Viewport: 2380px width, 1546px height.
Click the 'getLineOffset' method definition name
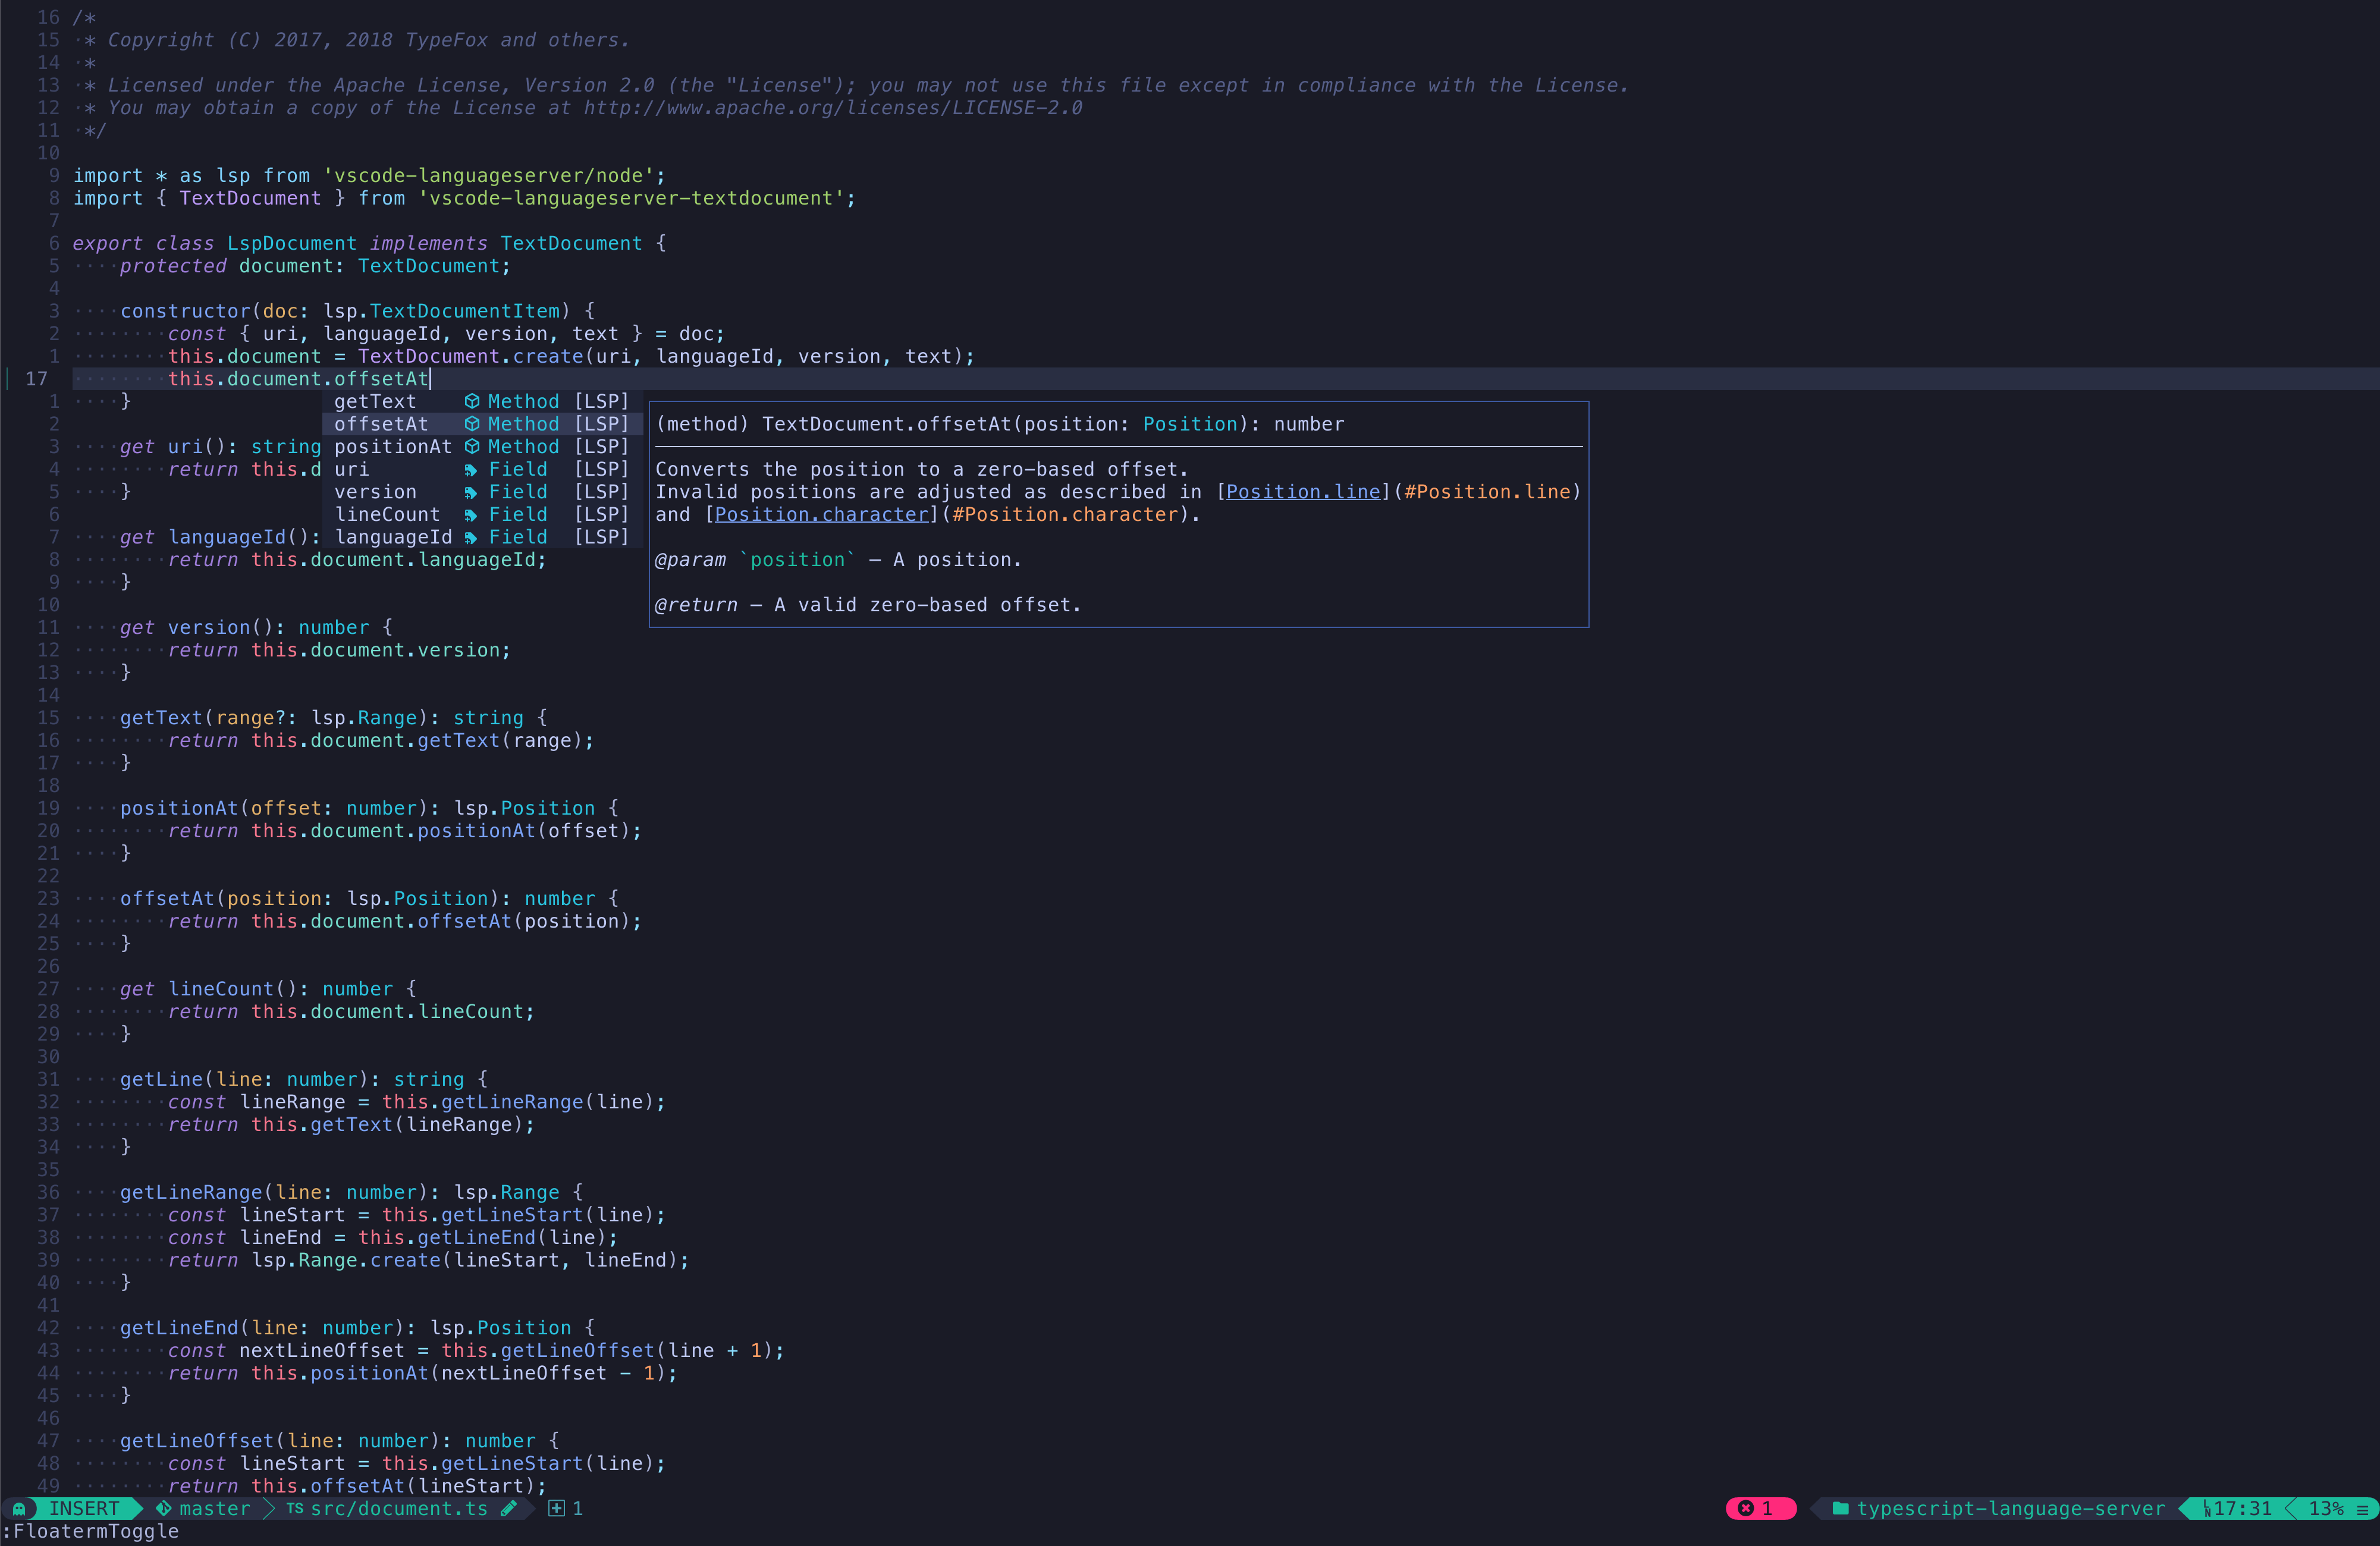coord(197,1441)
